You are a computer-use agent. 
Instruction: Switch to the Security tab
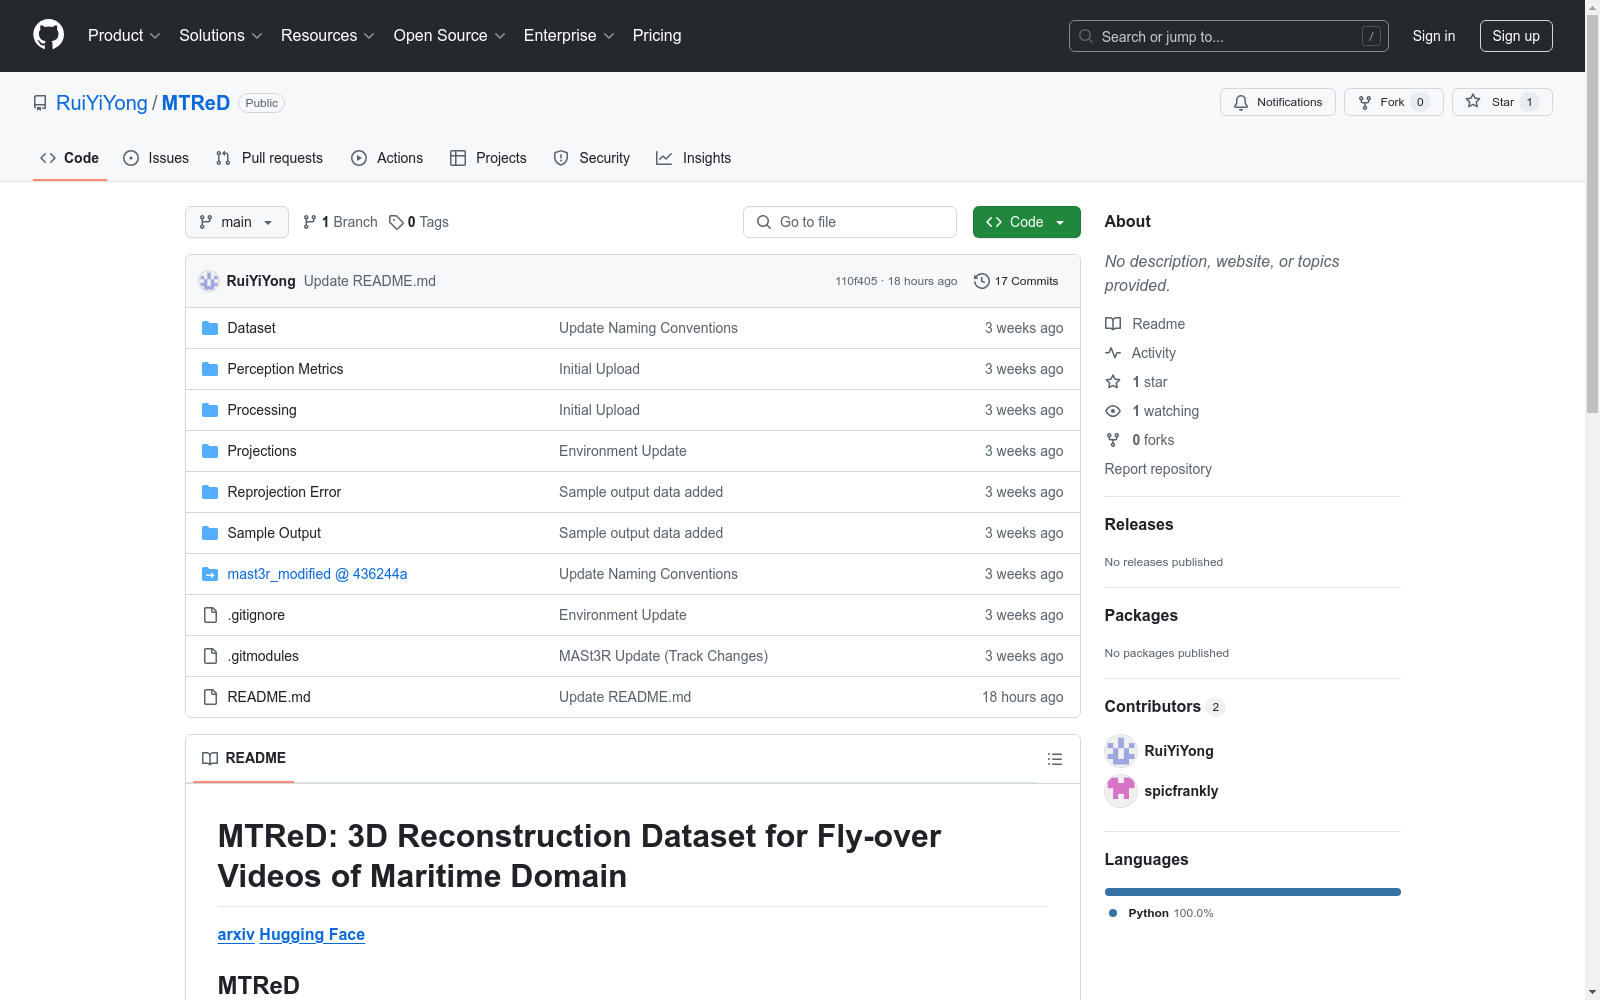pos(592,158)
